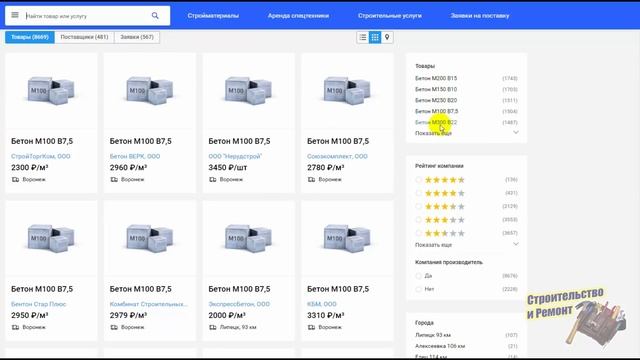The height and width of the screenshot is (360, 640).
Task: Select the rating radio with count 136
Action: coord(418,180)
